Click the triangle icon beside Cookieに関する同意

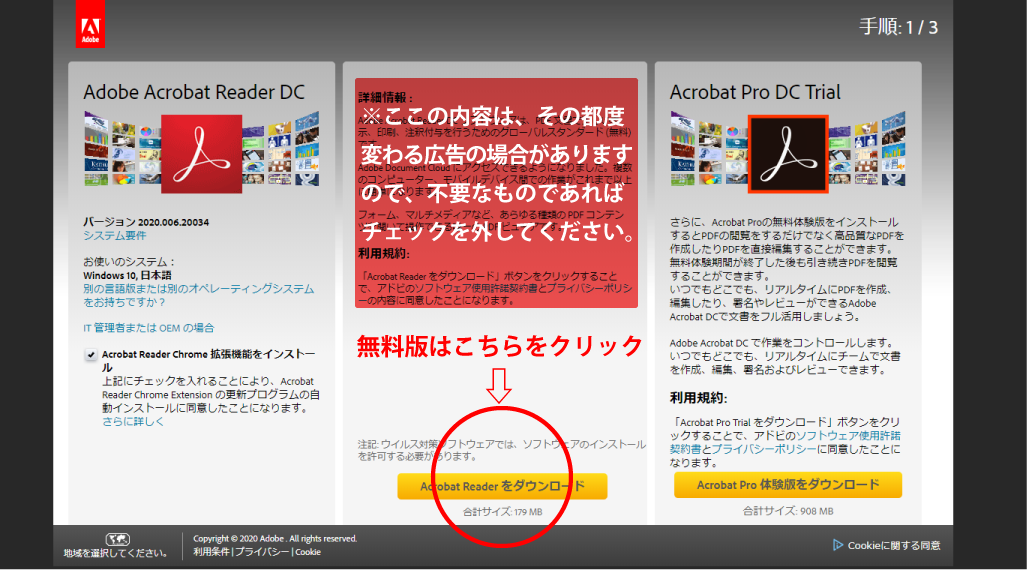838,545
